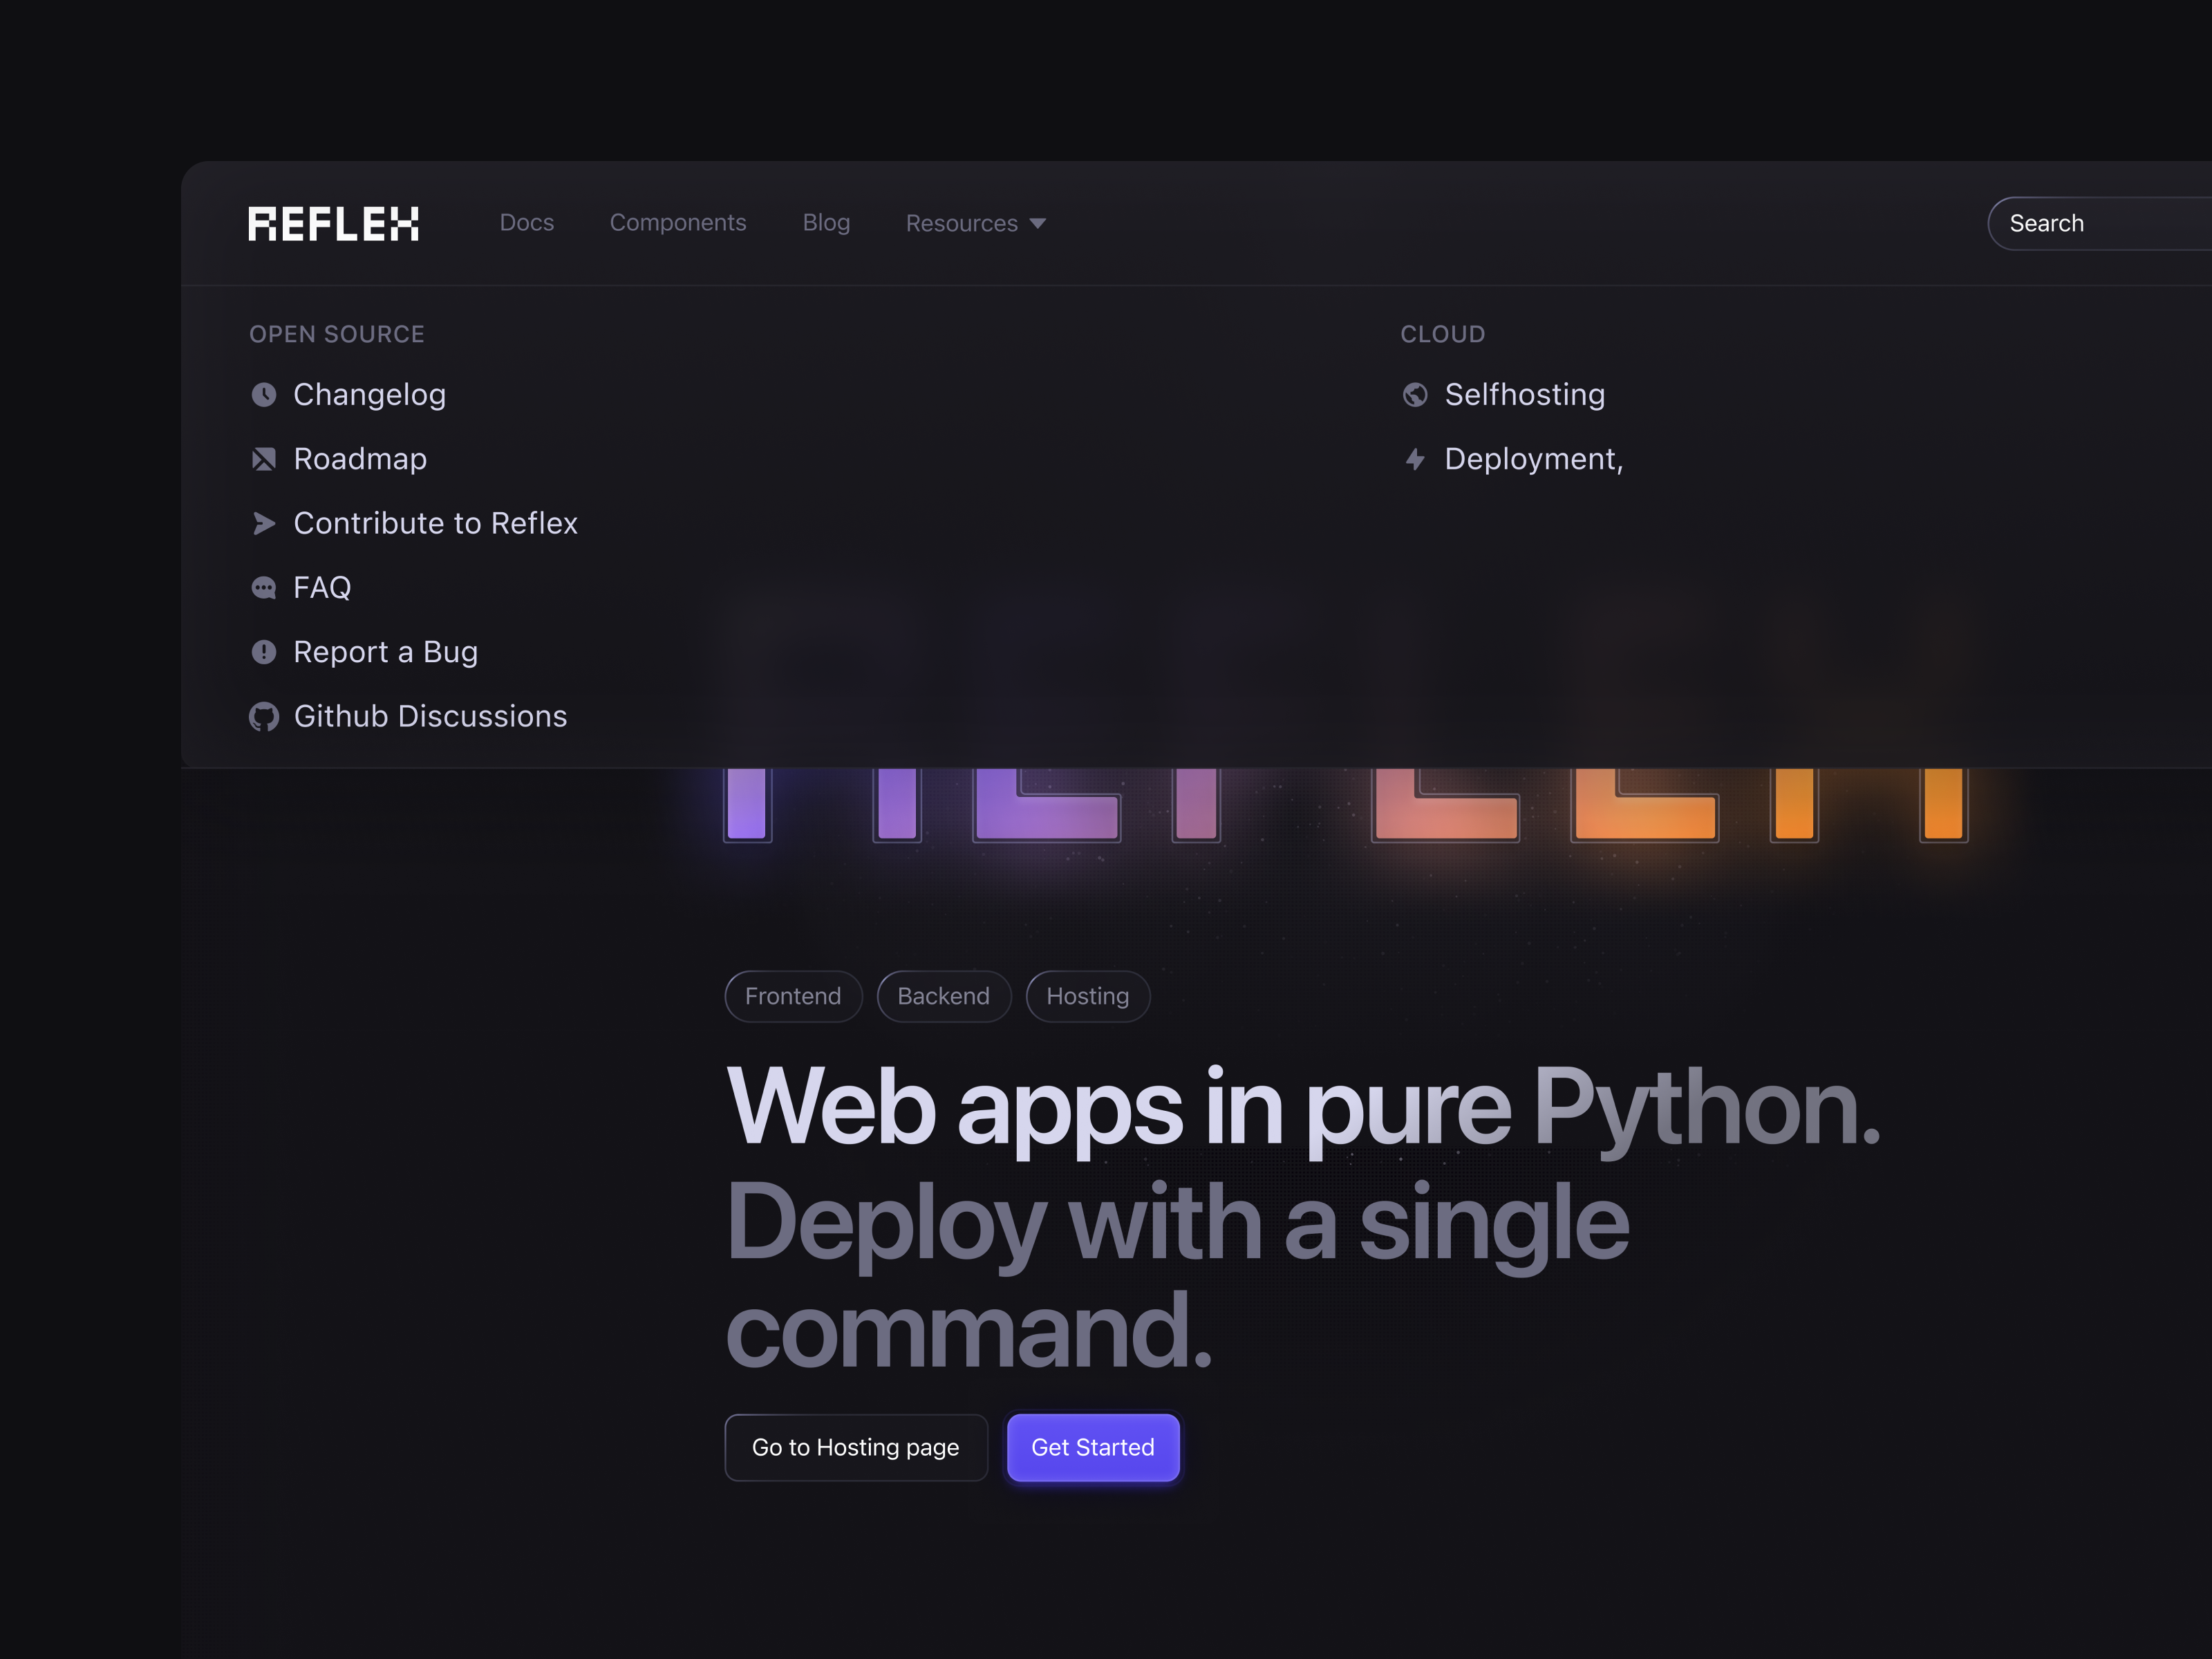Select the Roadmap map icon

click(264, 459)
